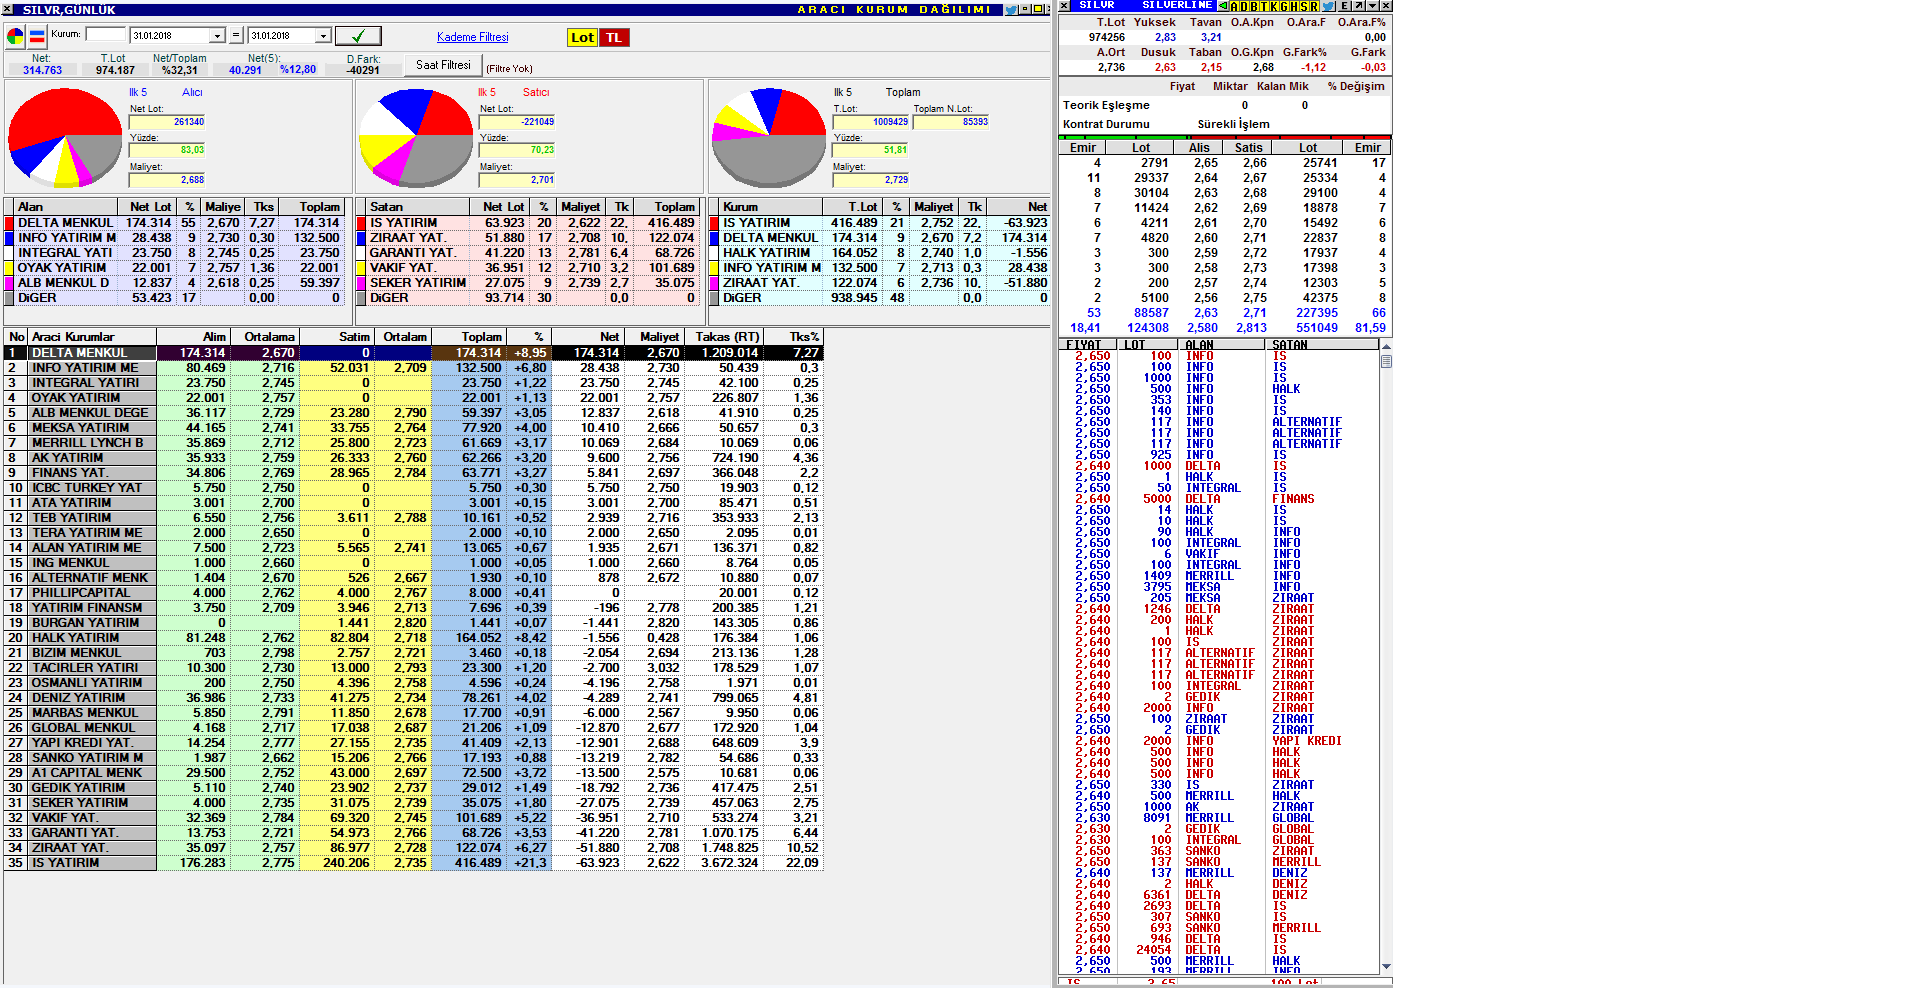Open the first date dropdown arrow
Image resolution: width=1914 pixels, height=988 pixels.
(217, 36)
